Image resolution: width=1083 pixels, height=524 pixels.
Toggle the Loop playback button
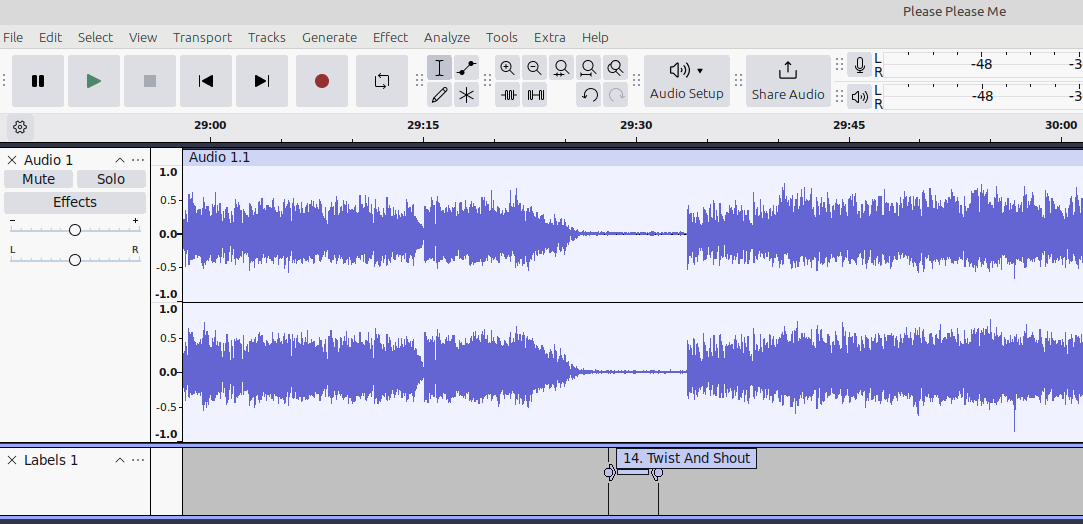coord(382,81)
